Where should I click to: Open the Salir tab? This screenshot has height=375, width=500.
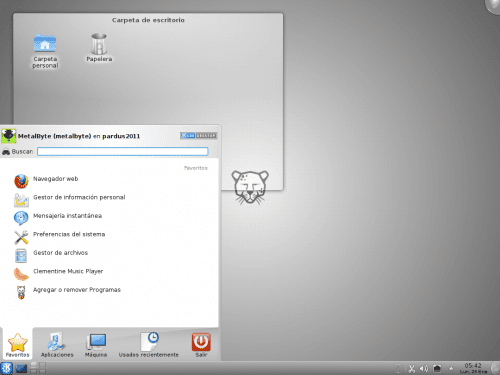[x=201, y=345]
